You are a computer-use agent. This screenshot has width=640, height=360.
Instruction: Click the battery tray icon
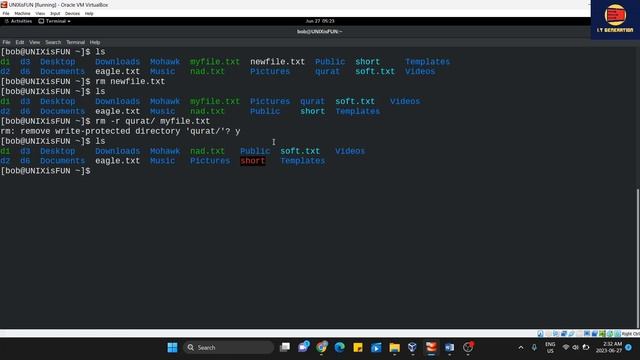click(586, 347)
